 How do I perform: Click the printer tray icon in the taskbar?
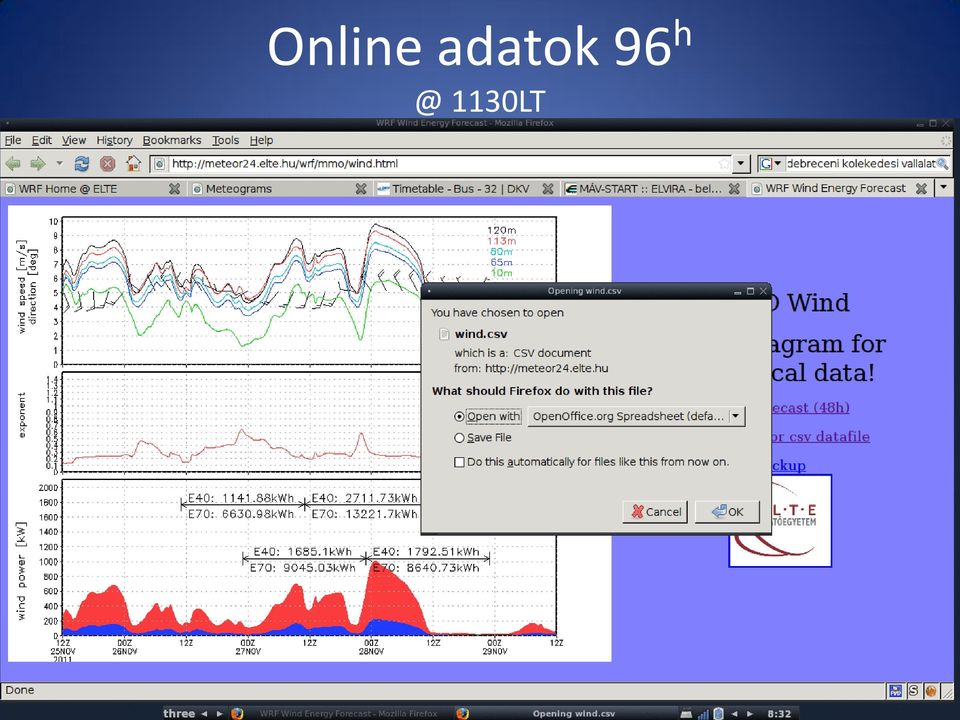point(686,714)
